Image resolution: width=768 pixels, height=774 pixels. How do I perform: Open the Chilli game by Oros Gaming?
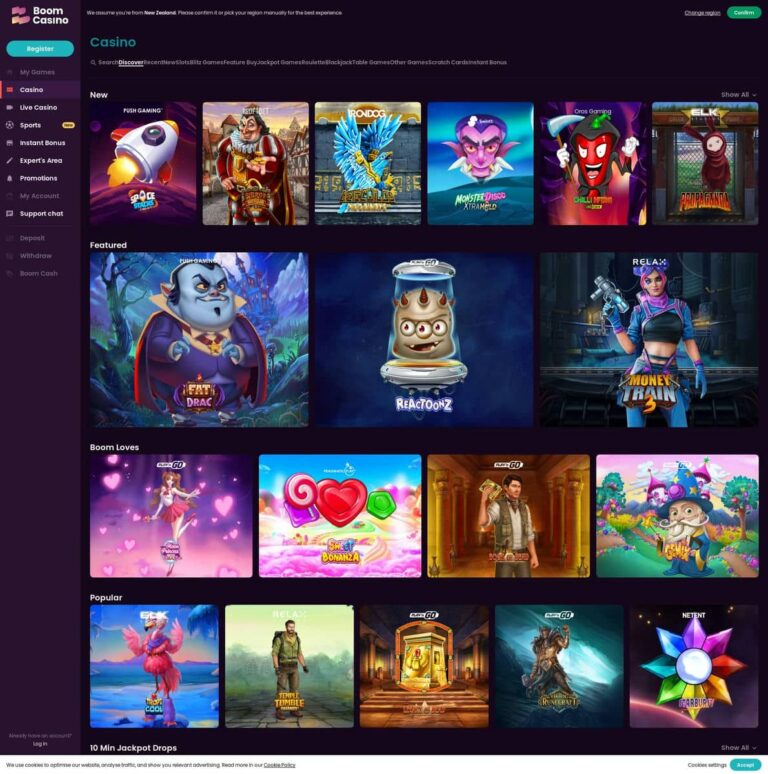(x=593, y=164)
